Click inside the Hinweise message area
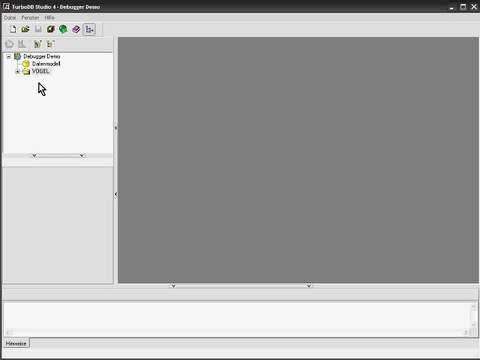The height and width of the screenshot is (360, 480). 237,316
